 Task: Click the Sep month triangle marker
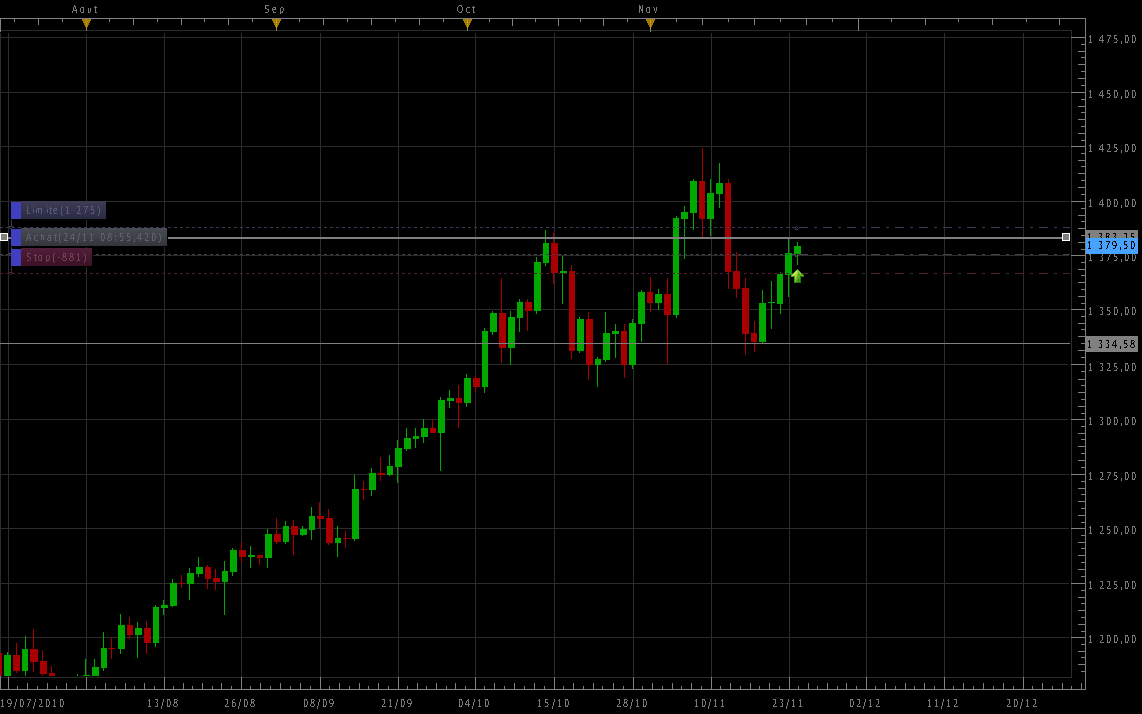276,24
